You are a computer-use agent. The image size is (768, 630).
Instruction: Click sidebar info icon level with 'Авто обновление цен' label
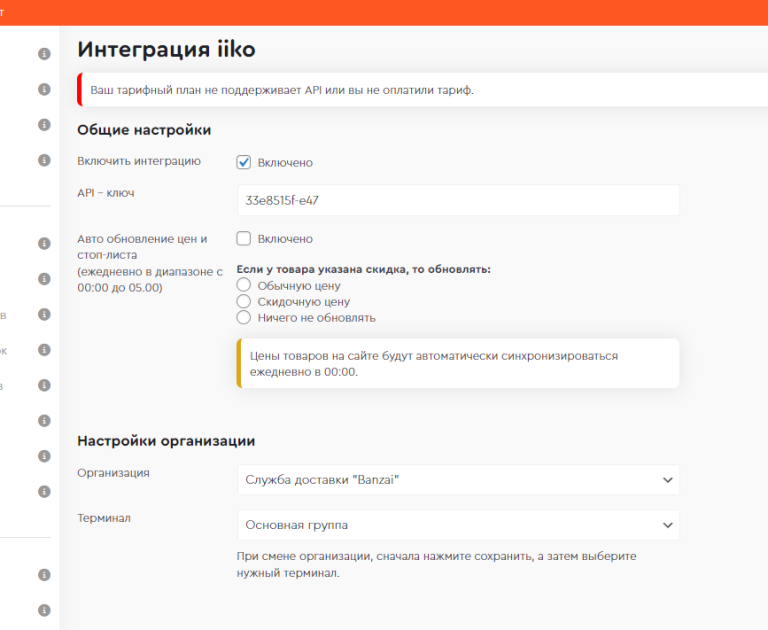point(44,243)
